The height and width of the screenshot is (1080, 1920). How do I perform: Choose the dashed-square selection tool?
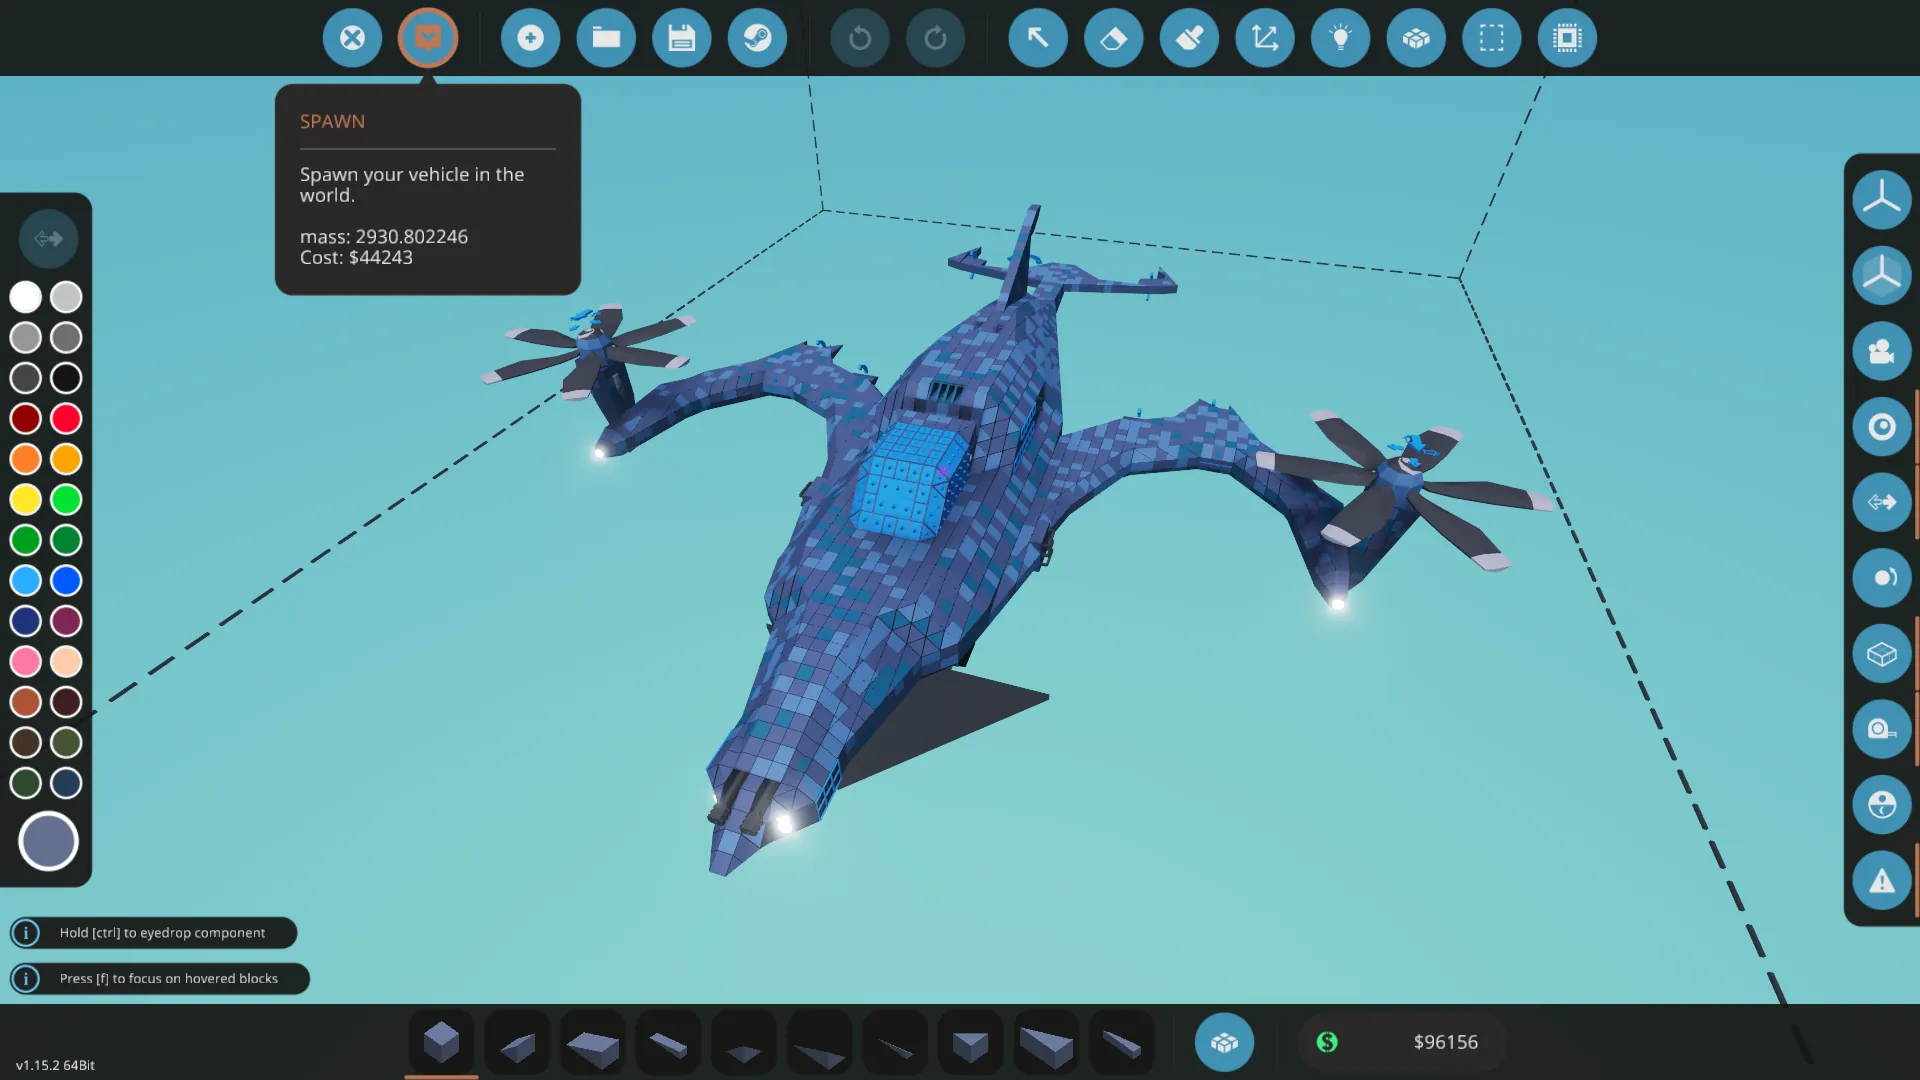[x=1491, y=38]
